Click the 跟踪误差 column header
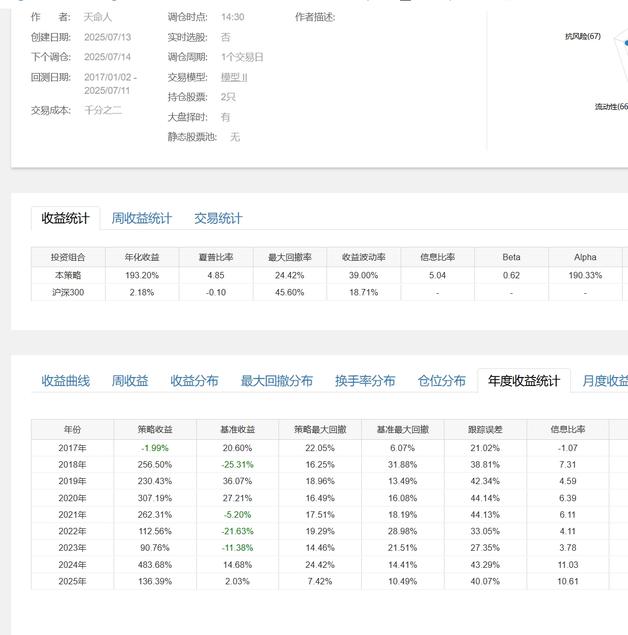The image size is (628, 635). (484, 430)
